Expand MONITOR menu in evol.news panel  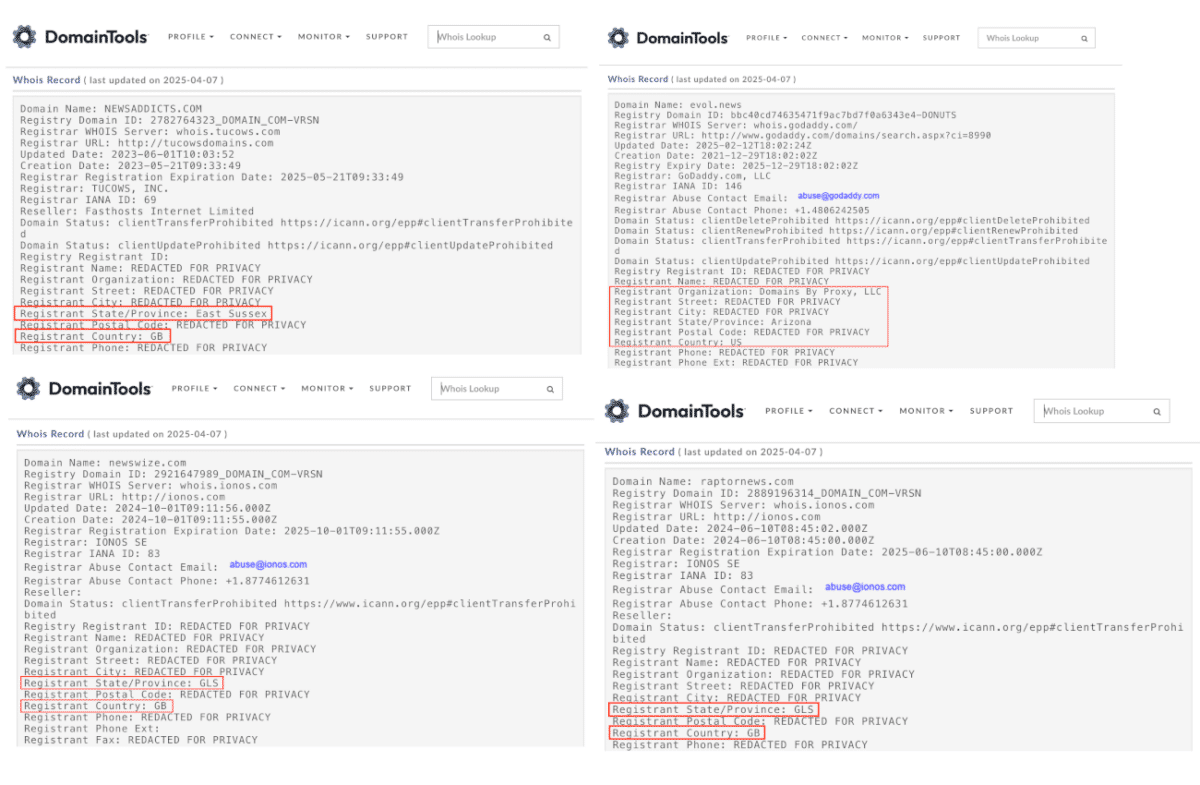(x=885, y=38)
